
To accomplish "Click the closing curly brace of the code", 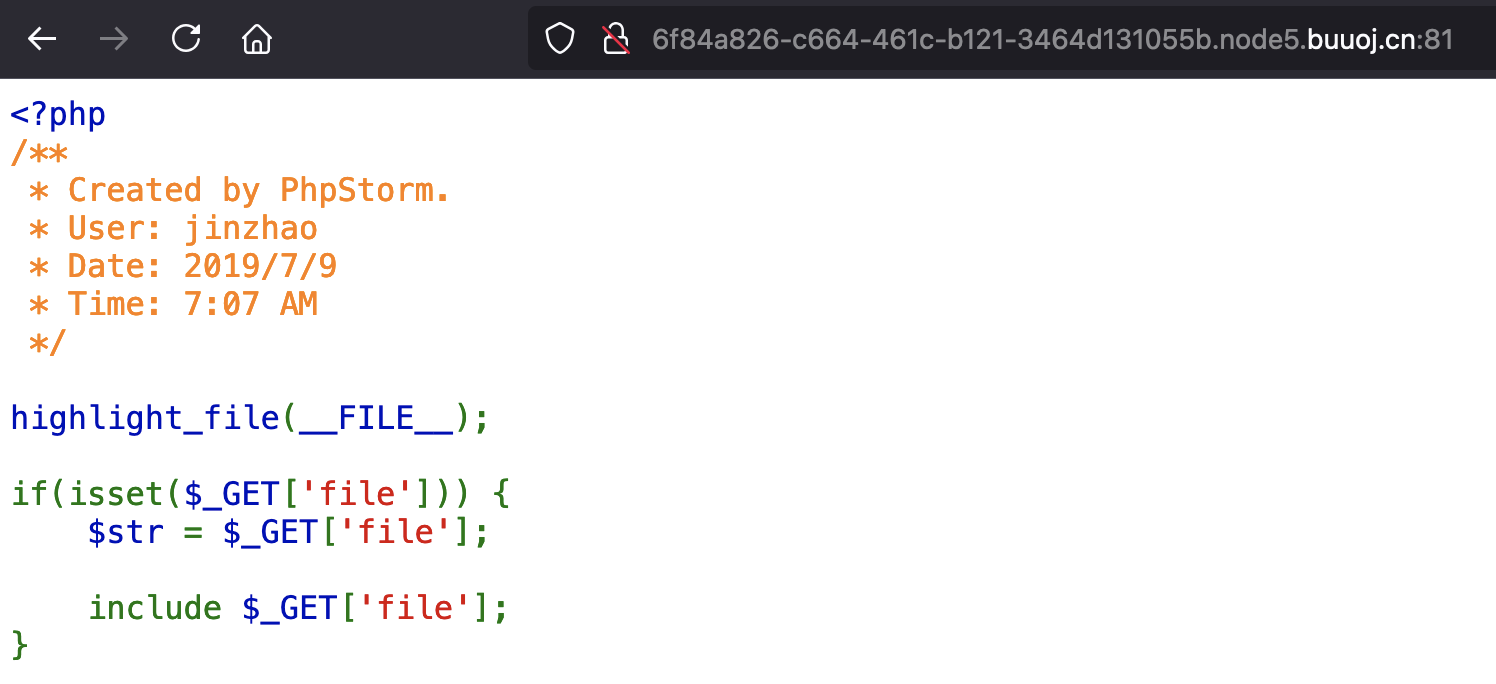I will [20, 645].
